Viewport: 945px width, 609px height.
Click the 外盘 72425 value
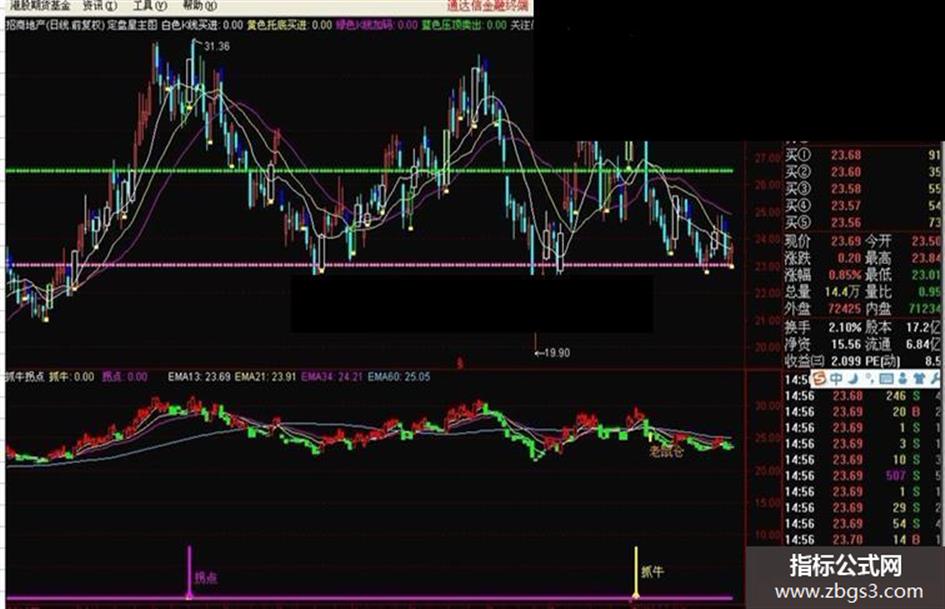pos(844,309)
